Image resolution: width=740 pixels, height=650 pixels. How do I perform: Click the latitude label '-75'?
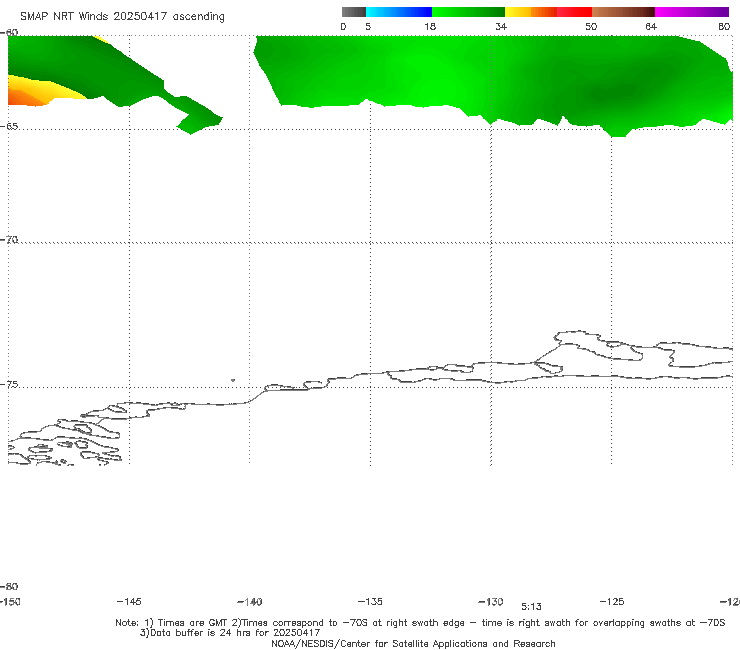coord(9,385)
